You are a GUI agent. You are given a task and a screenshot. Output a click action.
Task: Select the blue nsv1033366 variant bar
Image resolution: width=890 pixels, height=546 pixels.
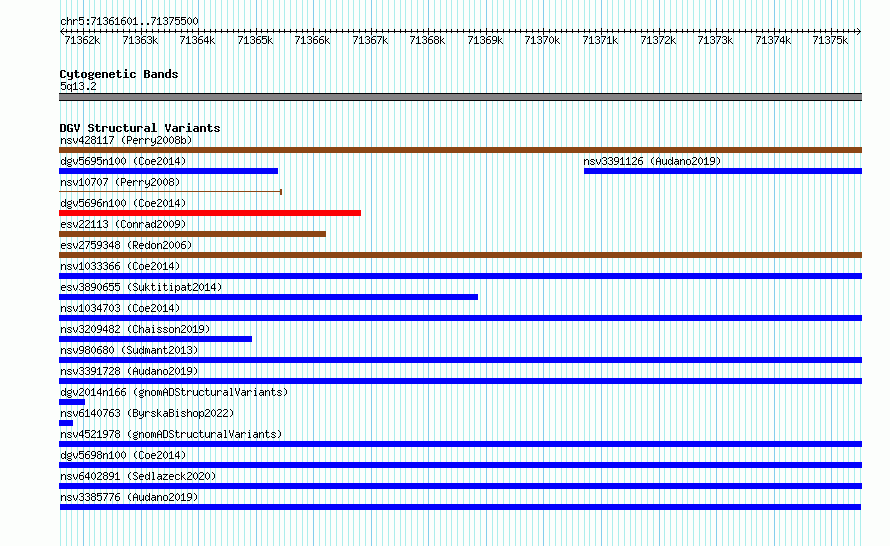(460, 276)
